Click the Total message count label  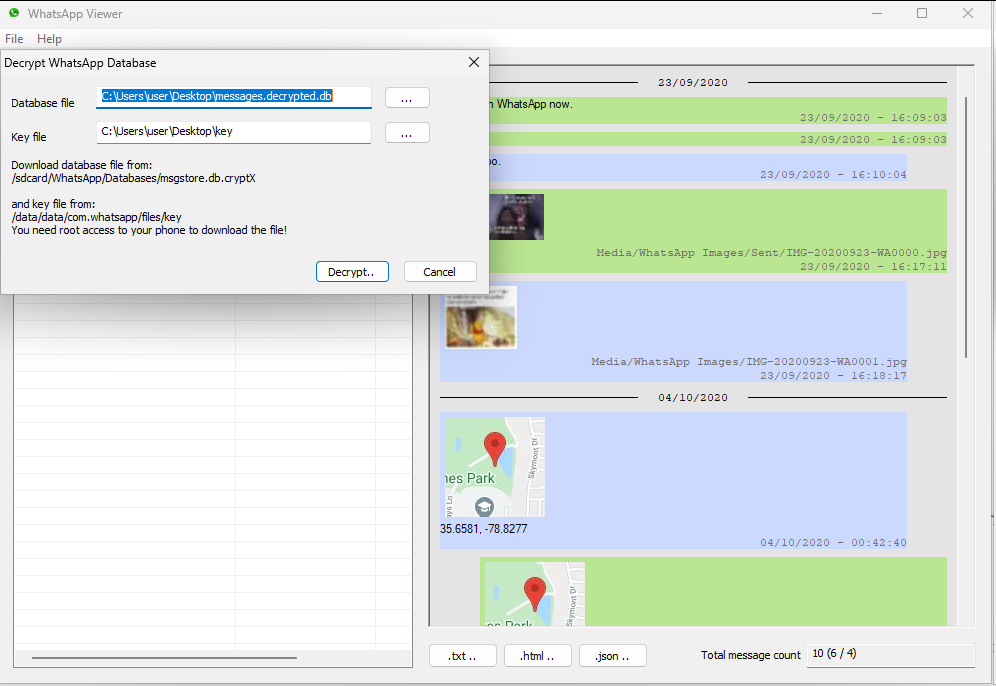[x=751, y=655]
